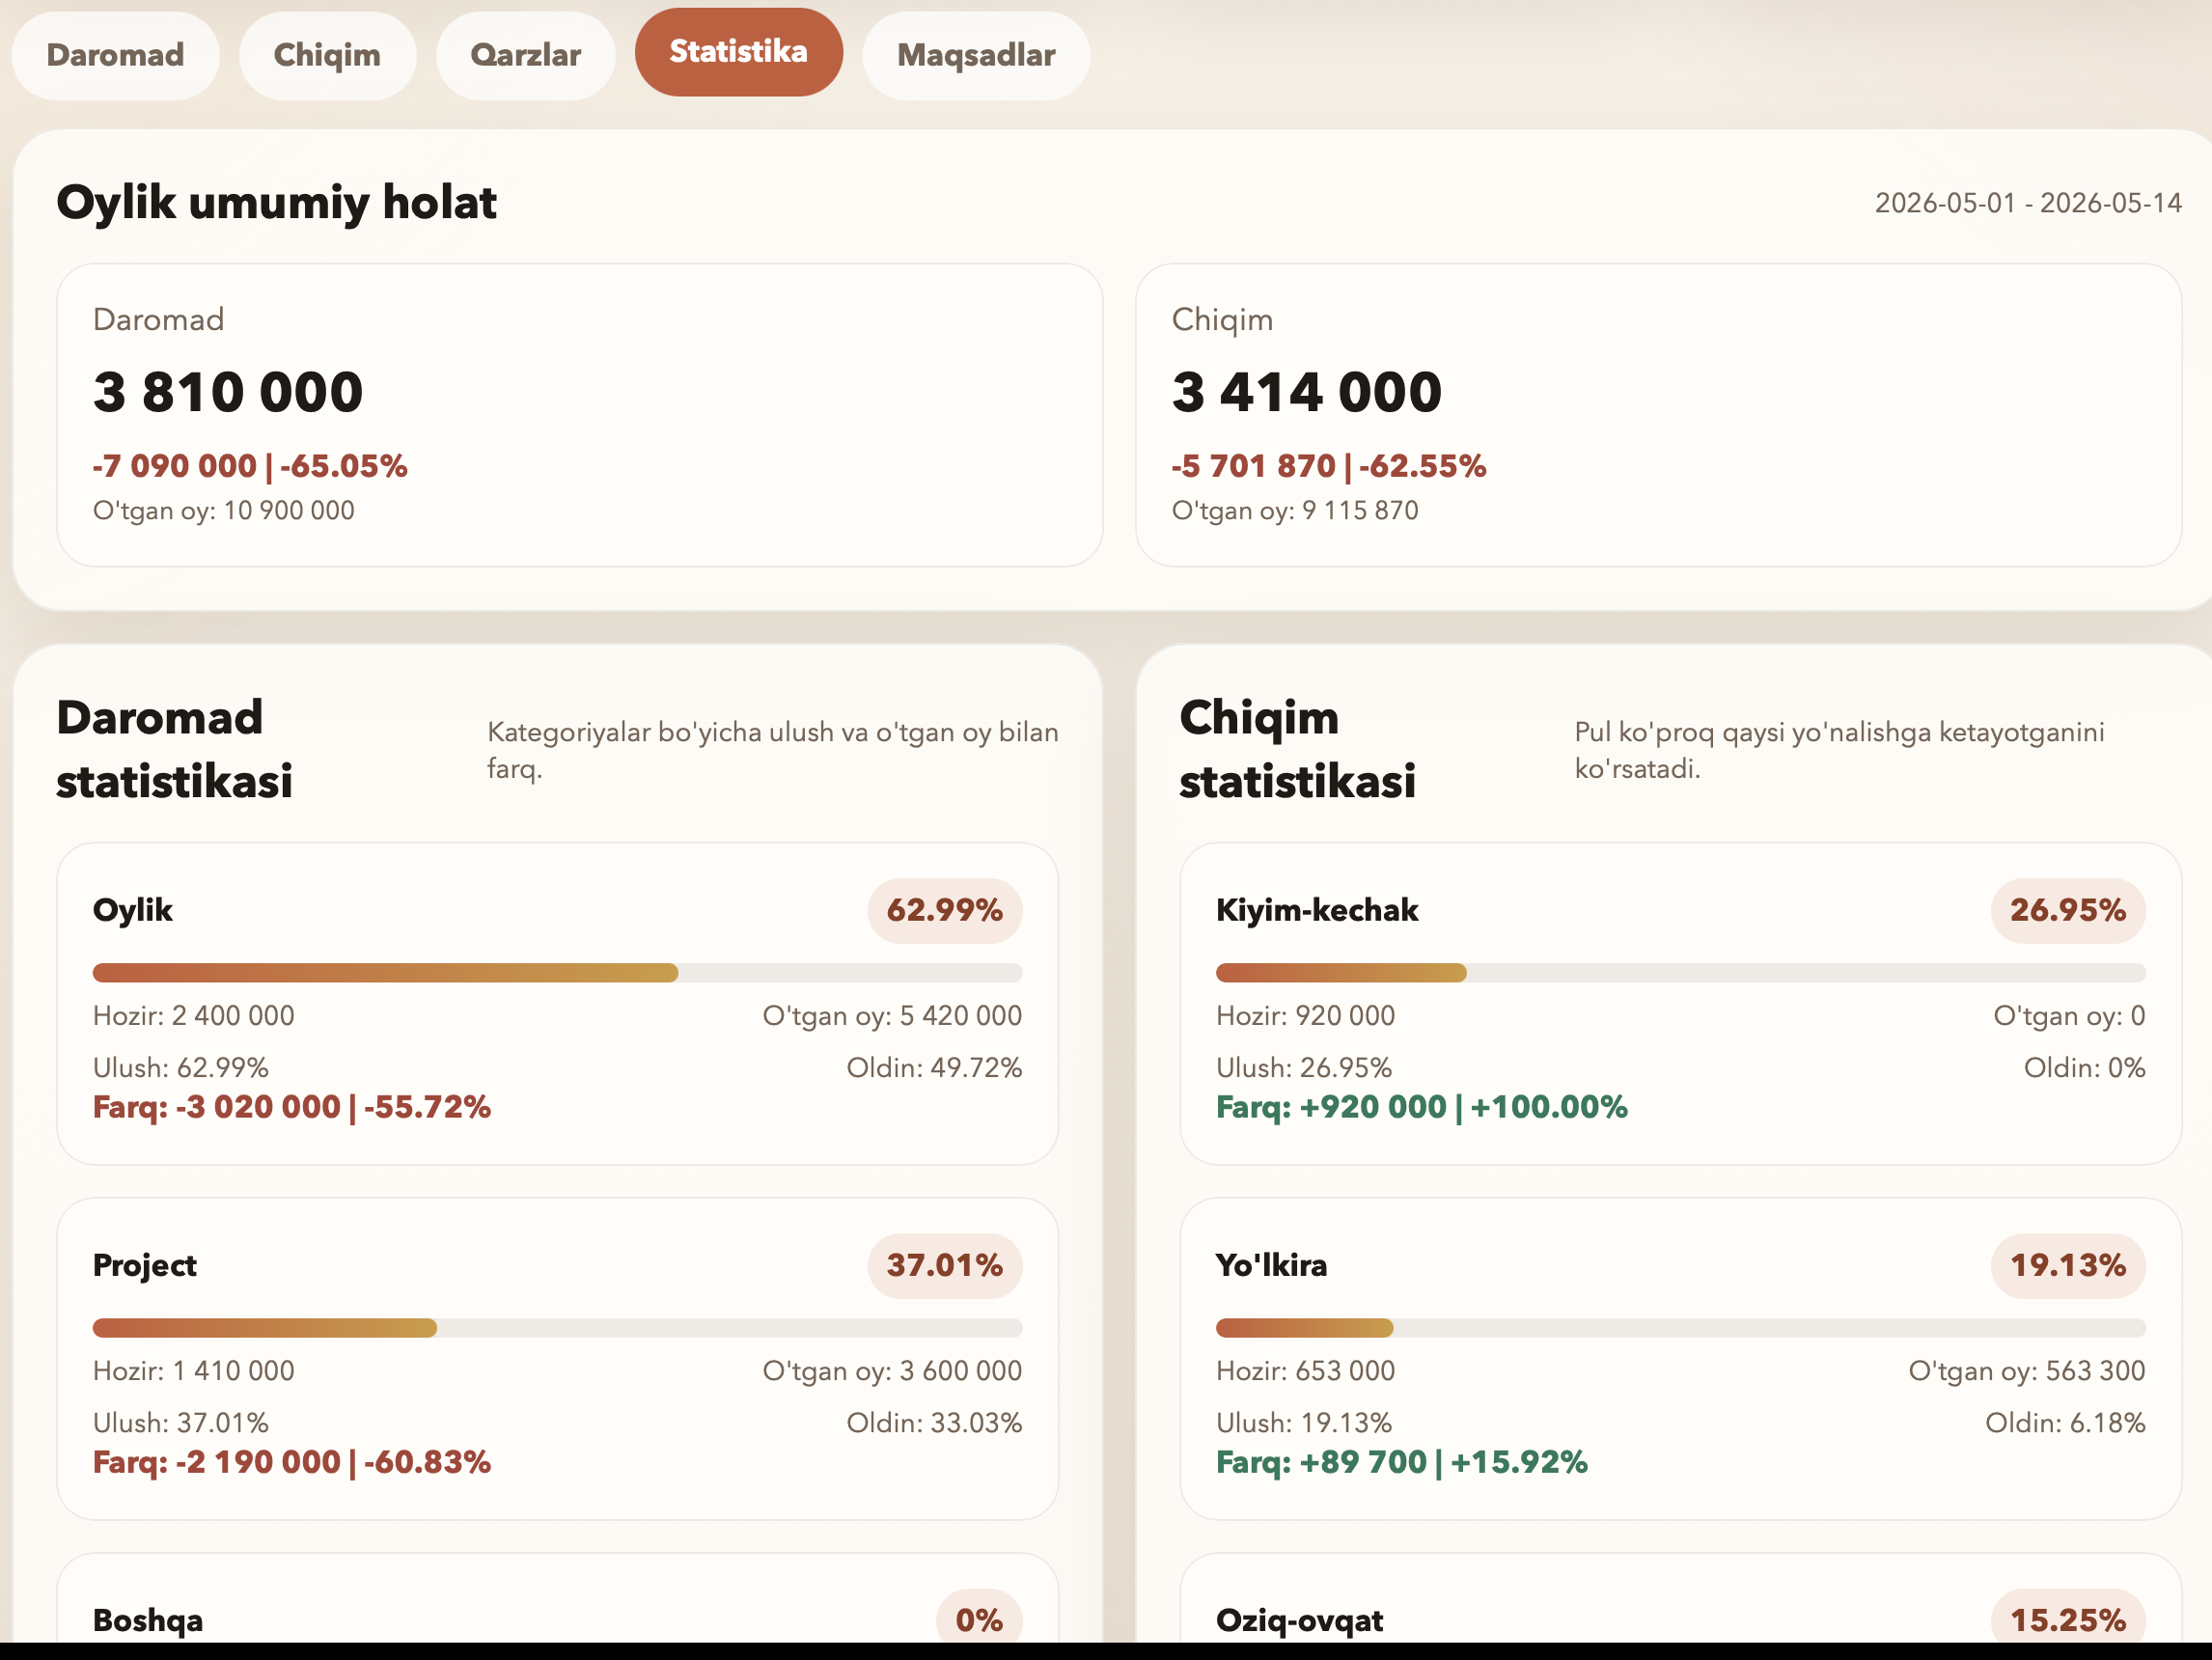Screen dimensions: 2212x1660
Task: Click the Chiqim statistikasi heading
Action: point(1297,749)
